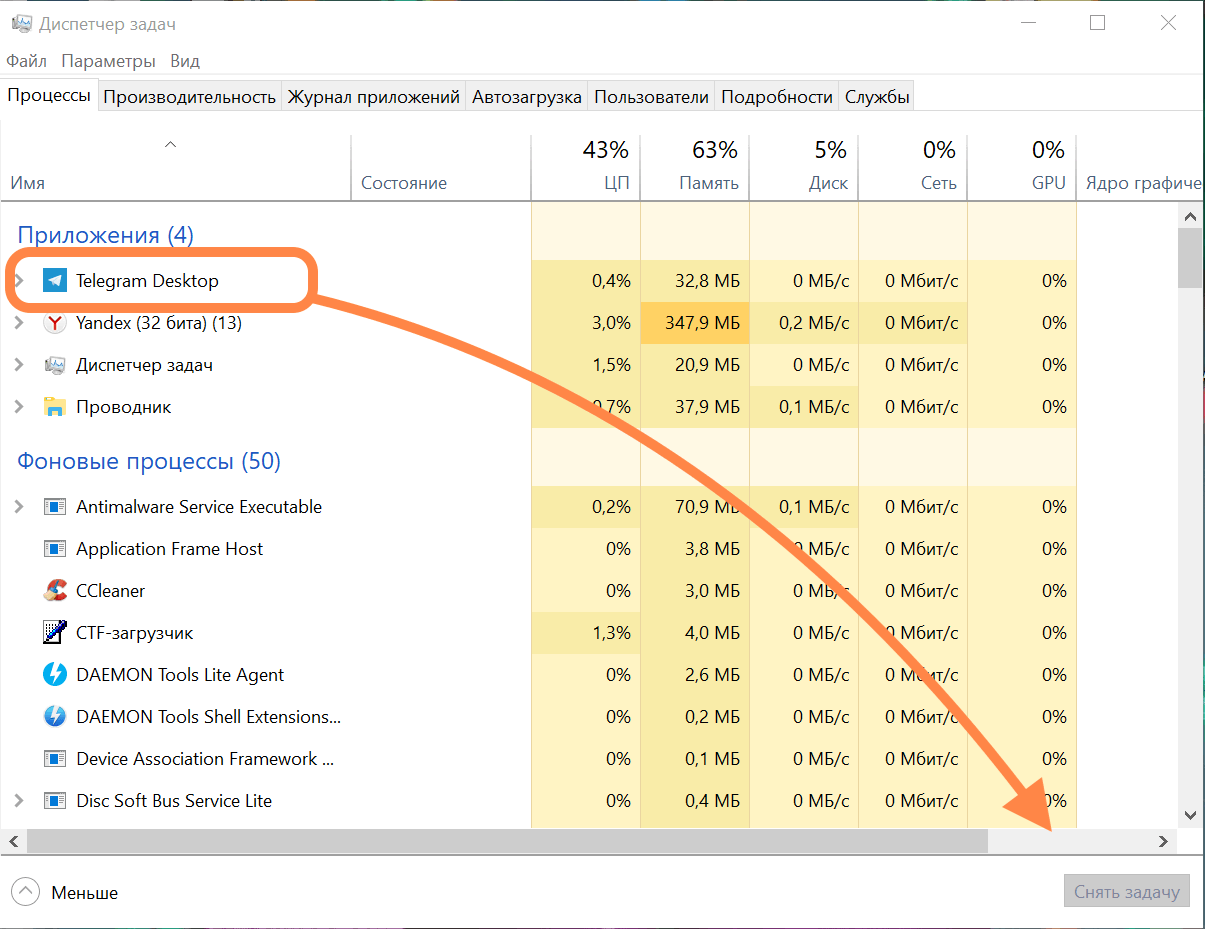This screenshot has height=929, width=1205.
Task: Click the CCleaner process icon
Action: click(55, 591)
